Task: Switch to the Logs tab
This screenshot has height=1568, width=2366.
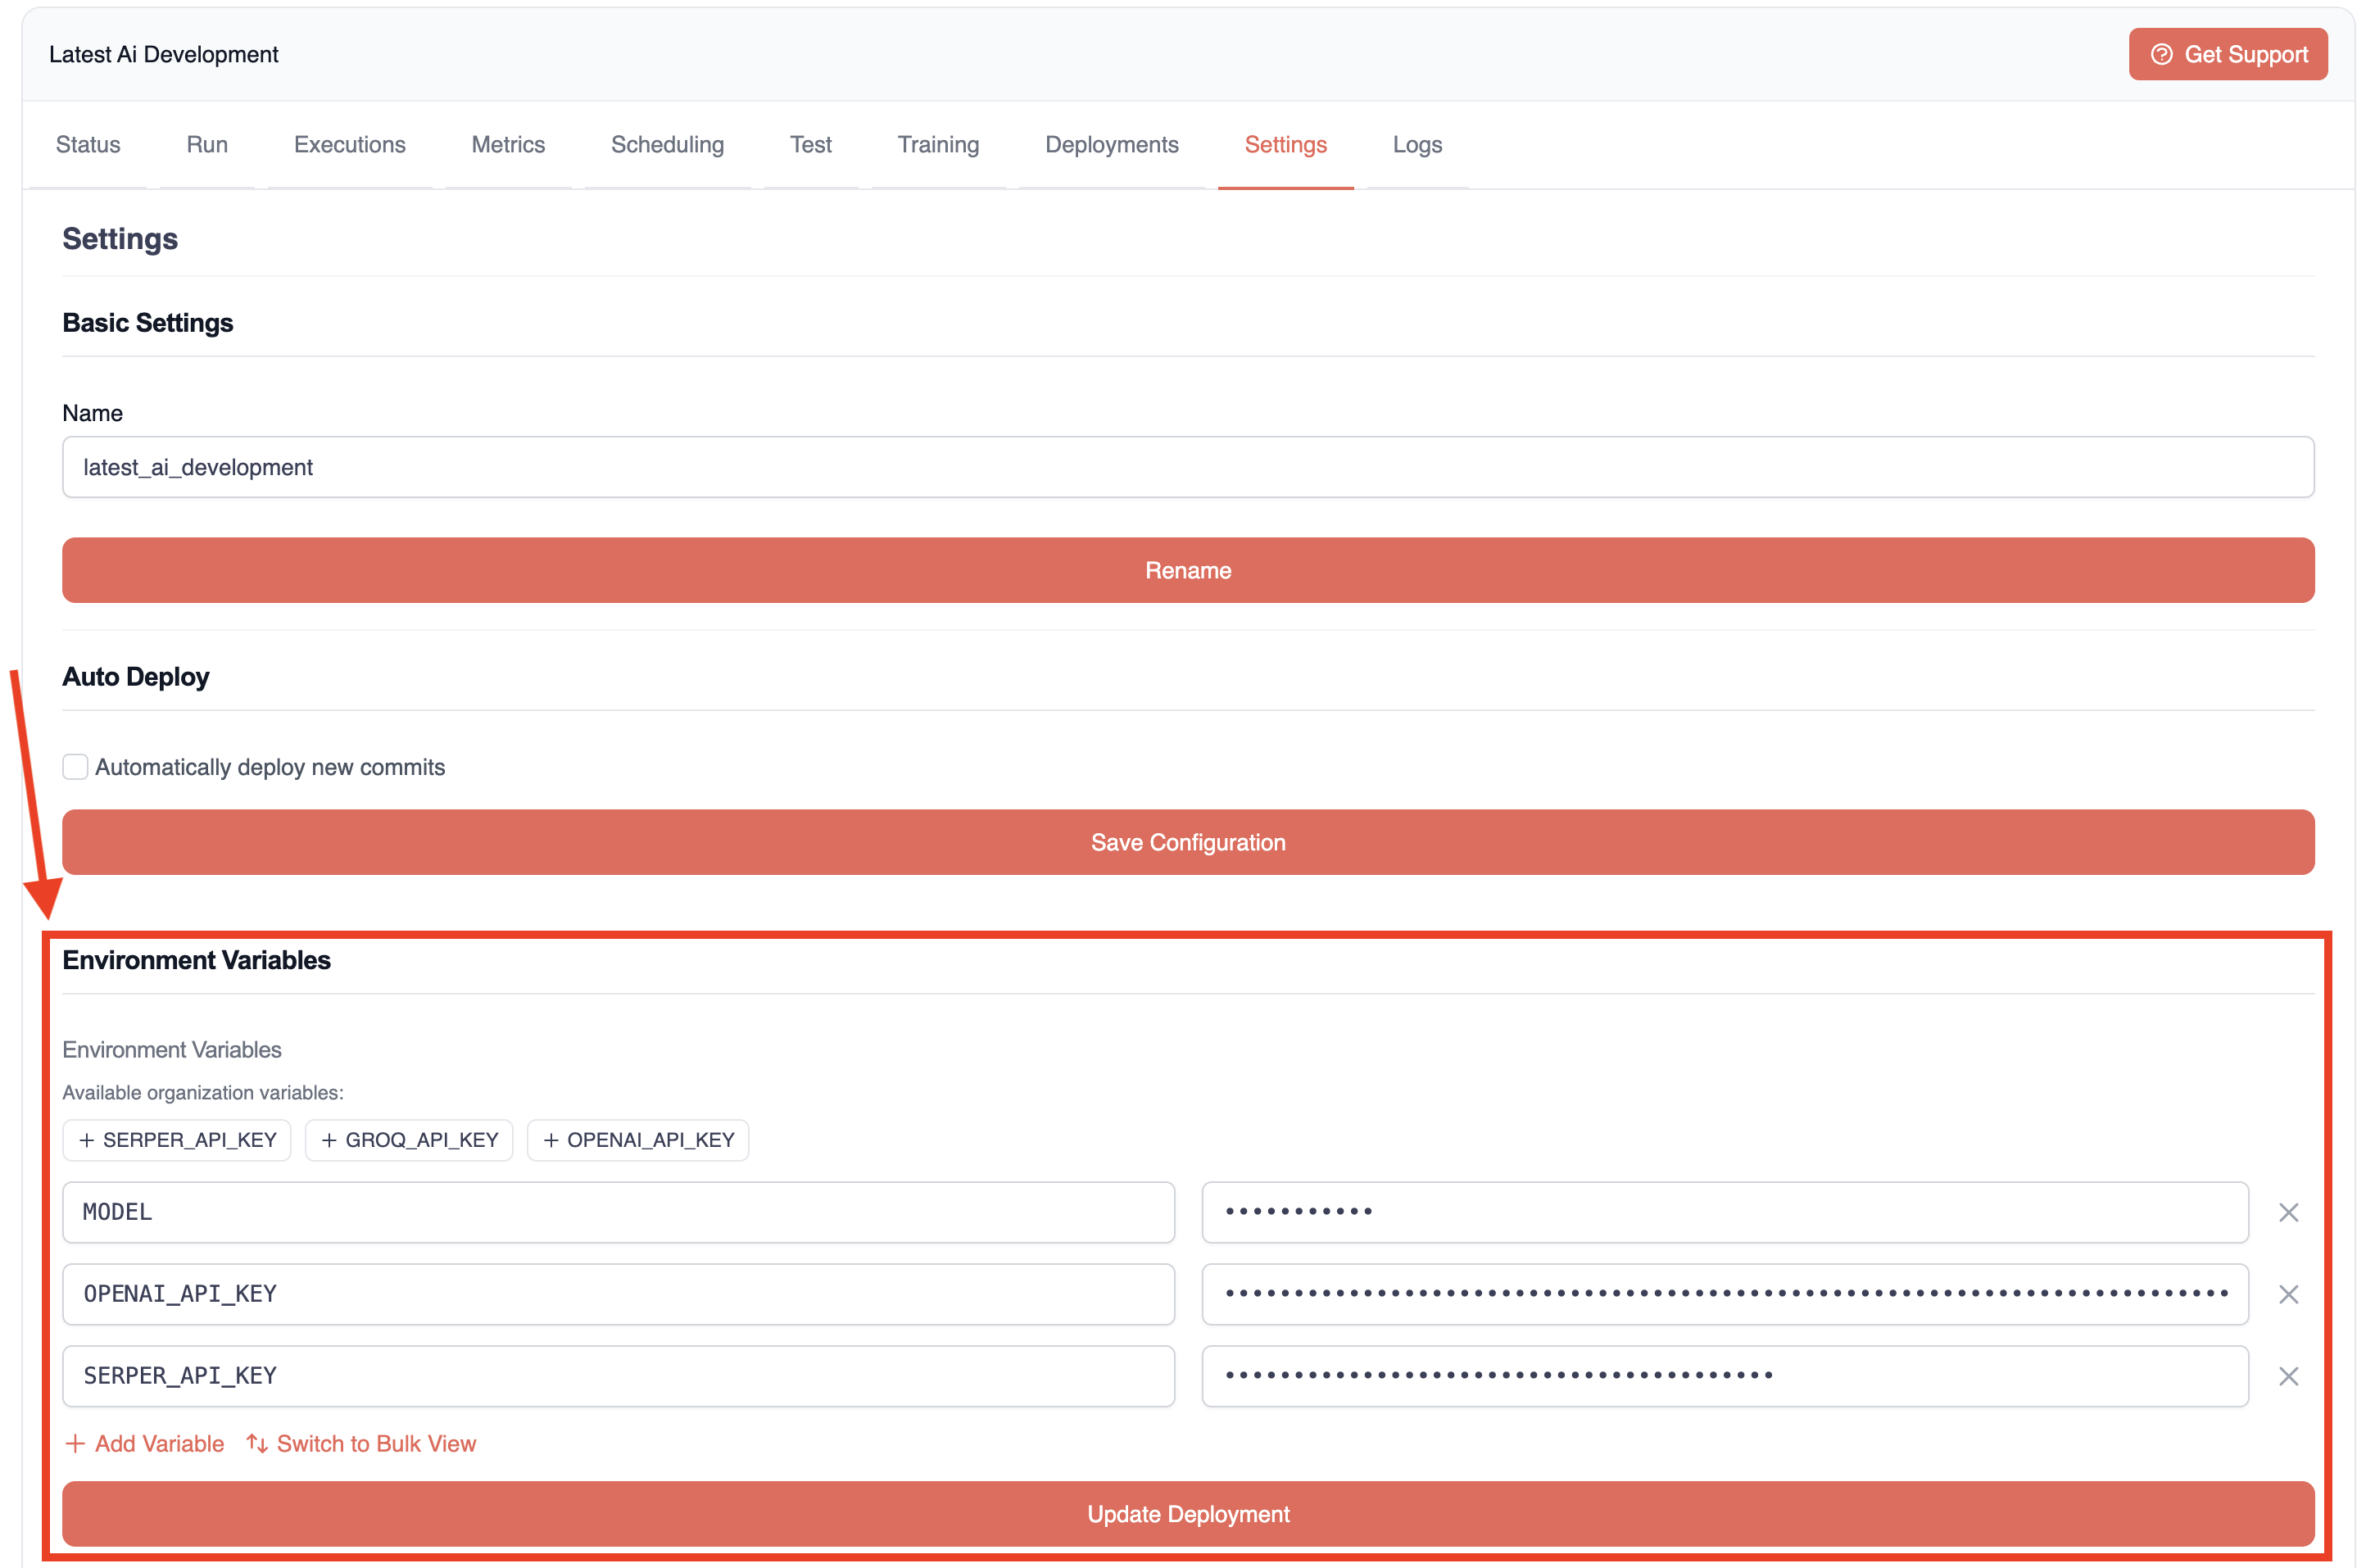Action: [x=1416, y=145]
